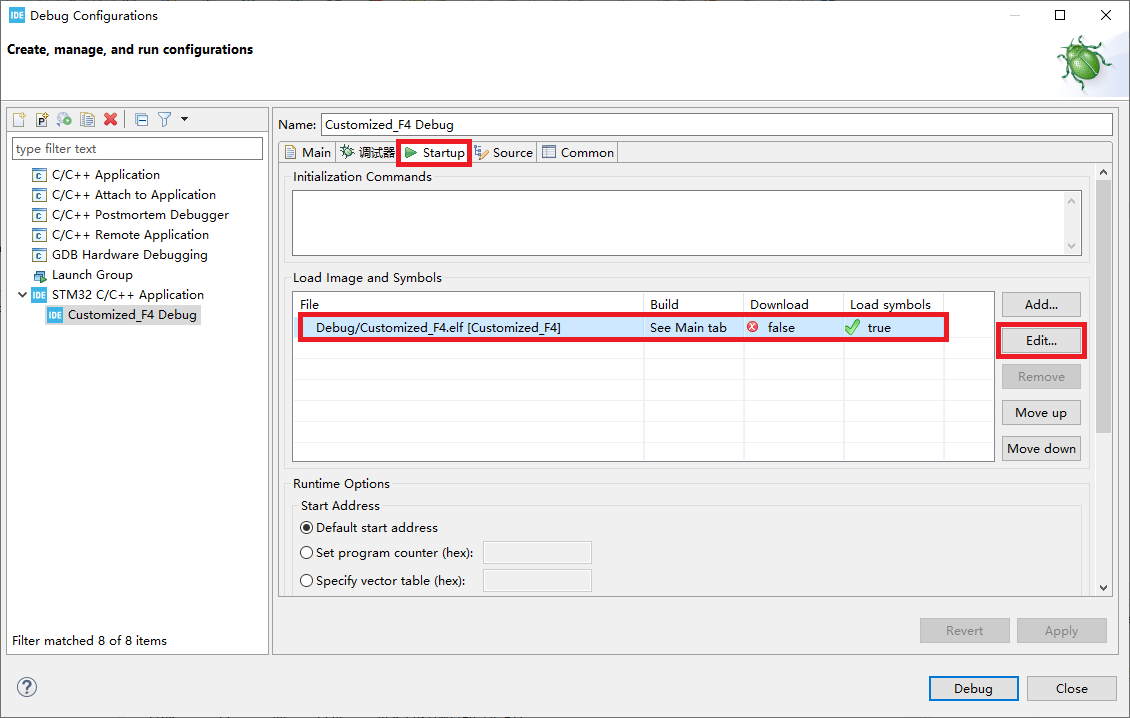
Task: Choose Set program counter (hex) option
Action: point(306,552)
